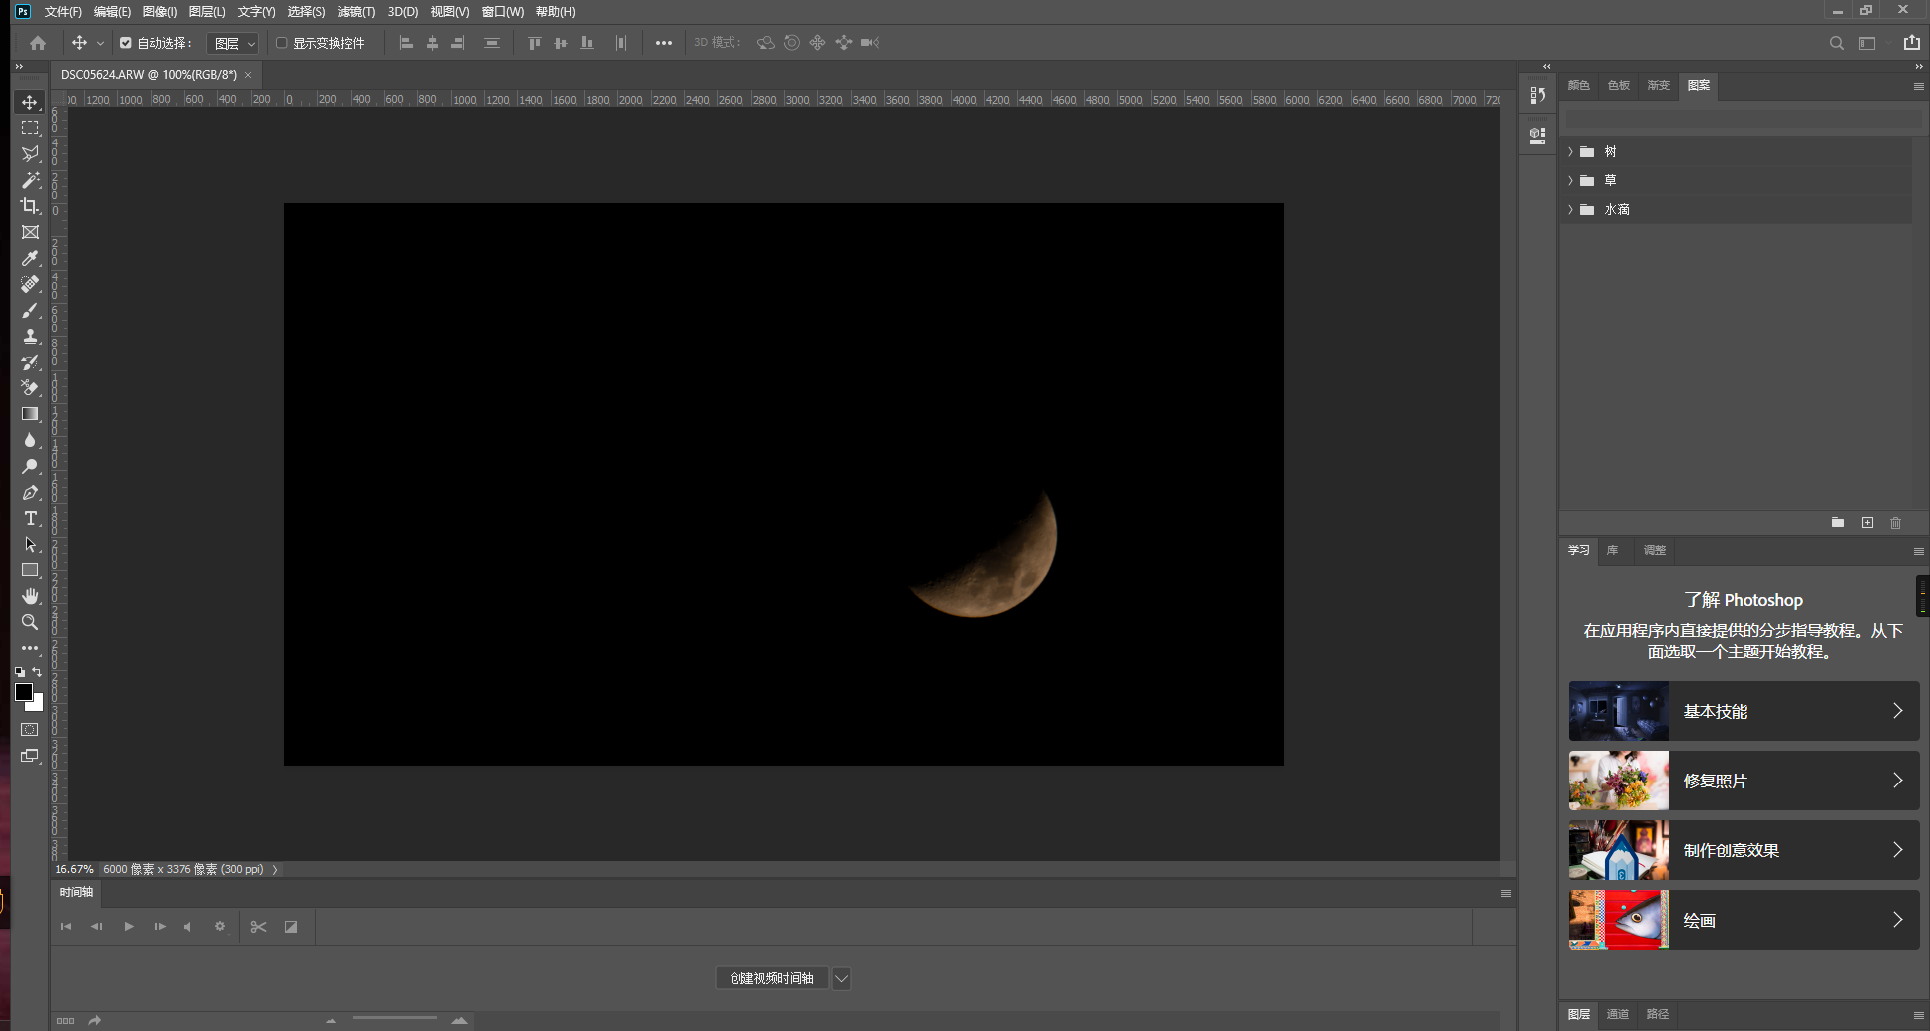Image resolution: width=1930 pixels, height=1031 pixels.
Task: Open the 修复照片 tutorial card
Action: pyautogui.click(x=1743, y=781)
